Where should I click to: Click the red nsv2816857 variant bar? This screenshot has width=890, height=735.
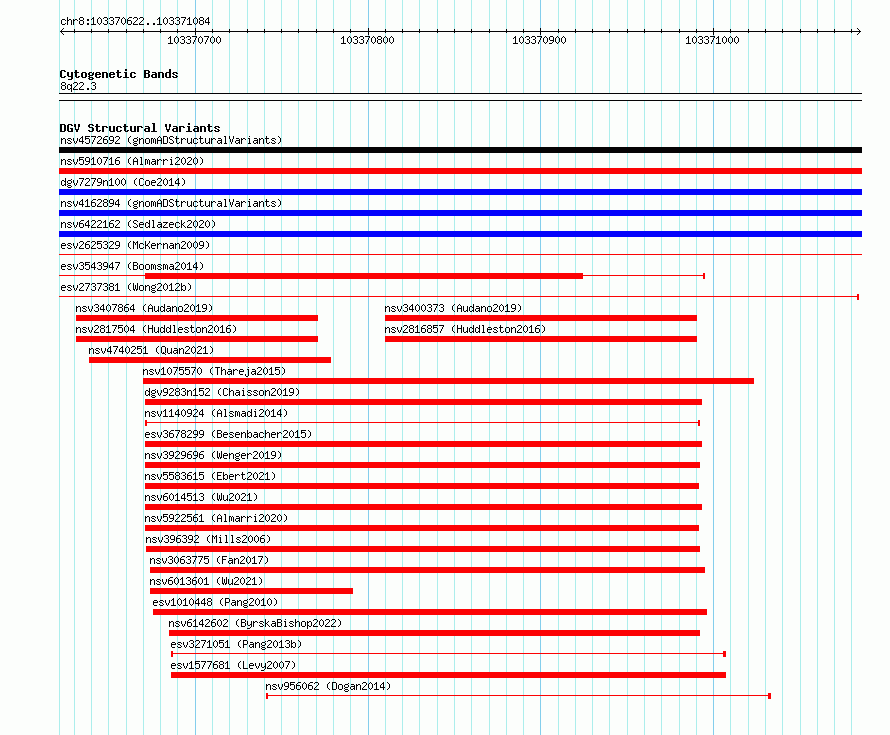click(x=540, y=339)
